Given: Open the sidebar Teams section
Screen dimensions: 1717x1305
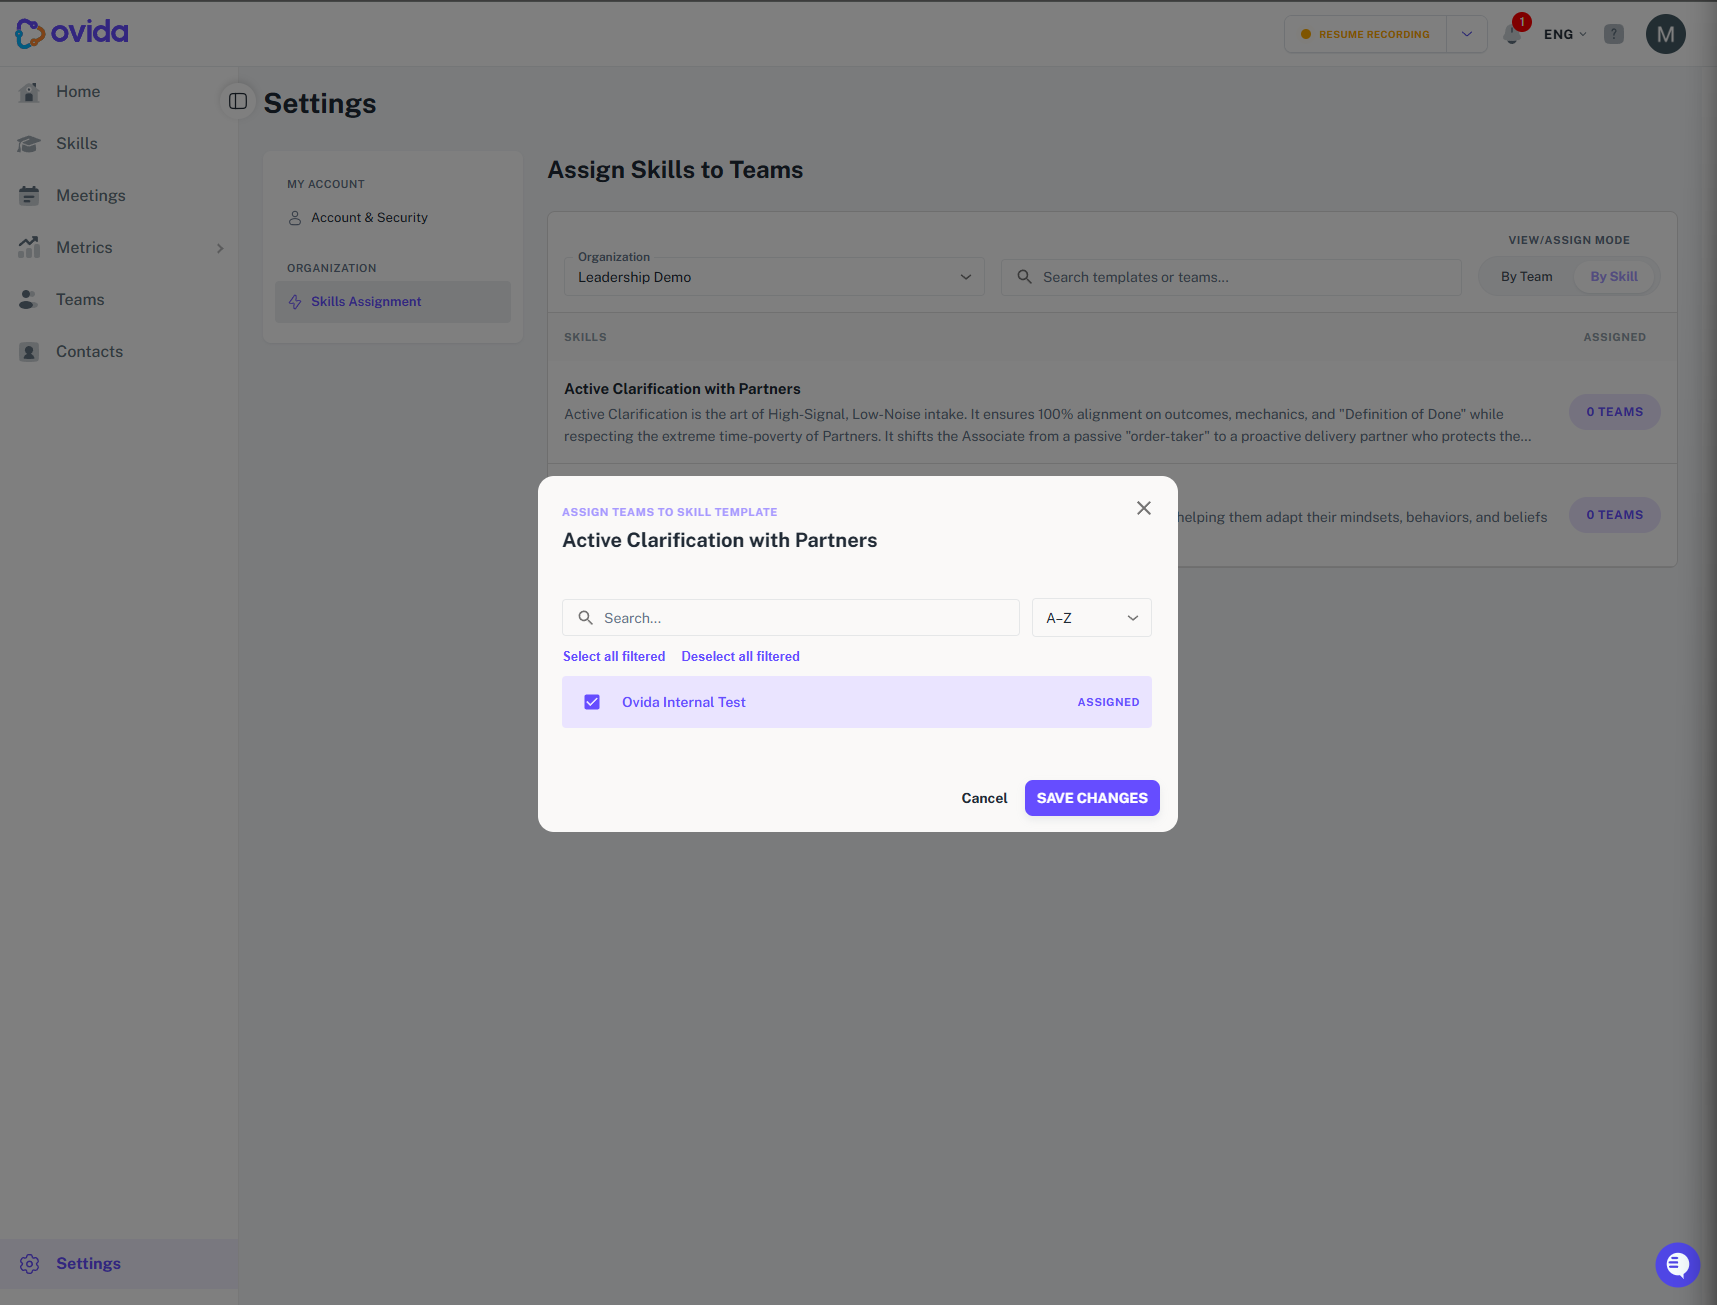Looking at the screenshot, I should click(x=80, y=300).
